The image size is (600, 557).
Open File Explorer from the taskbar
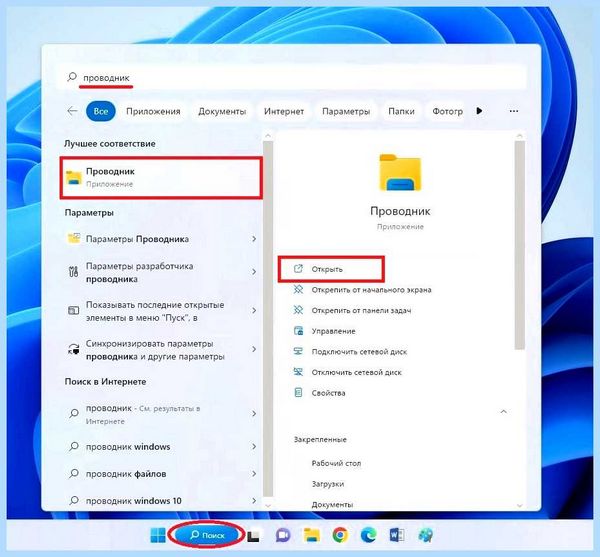click(x=312, y=535)
